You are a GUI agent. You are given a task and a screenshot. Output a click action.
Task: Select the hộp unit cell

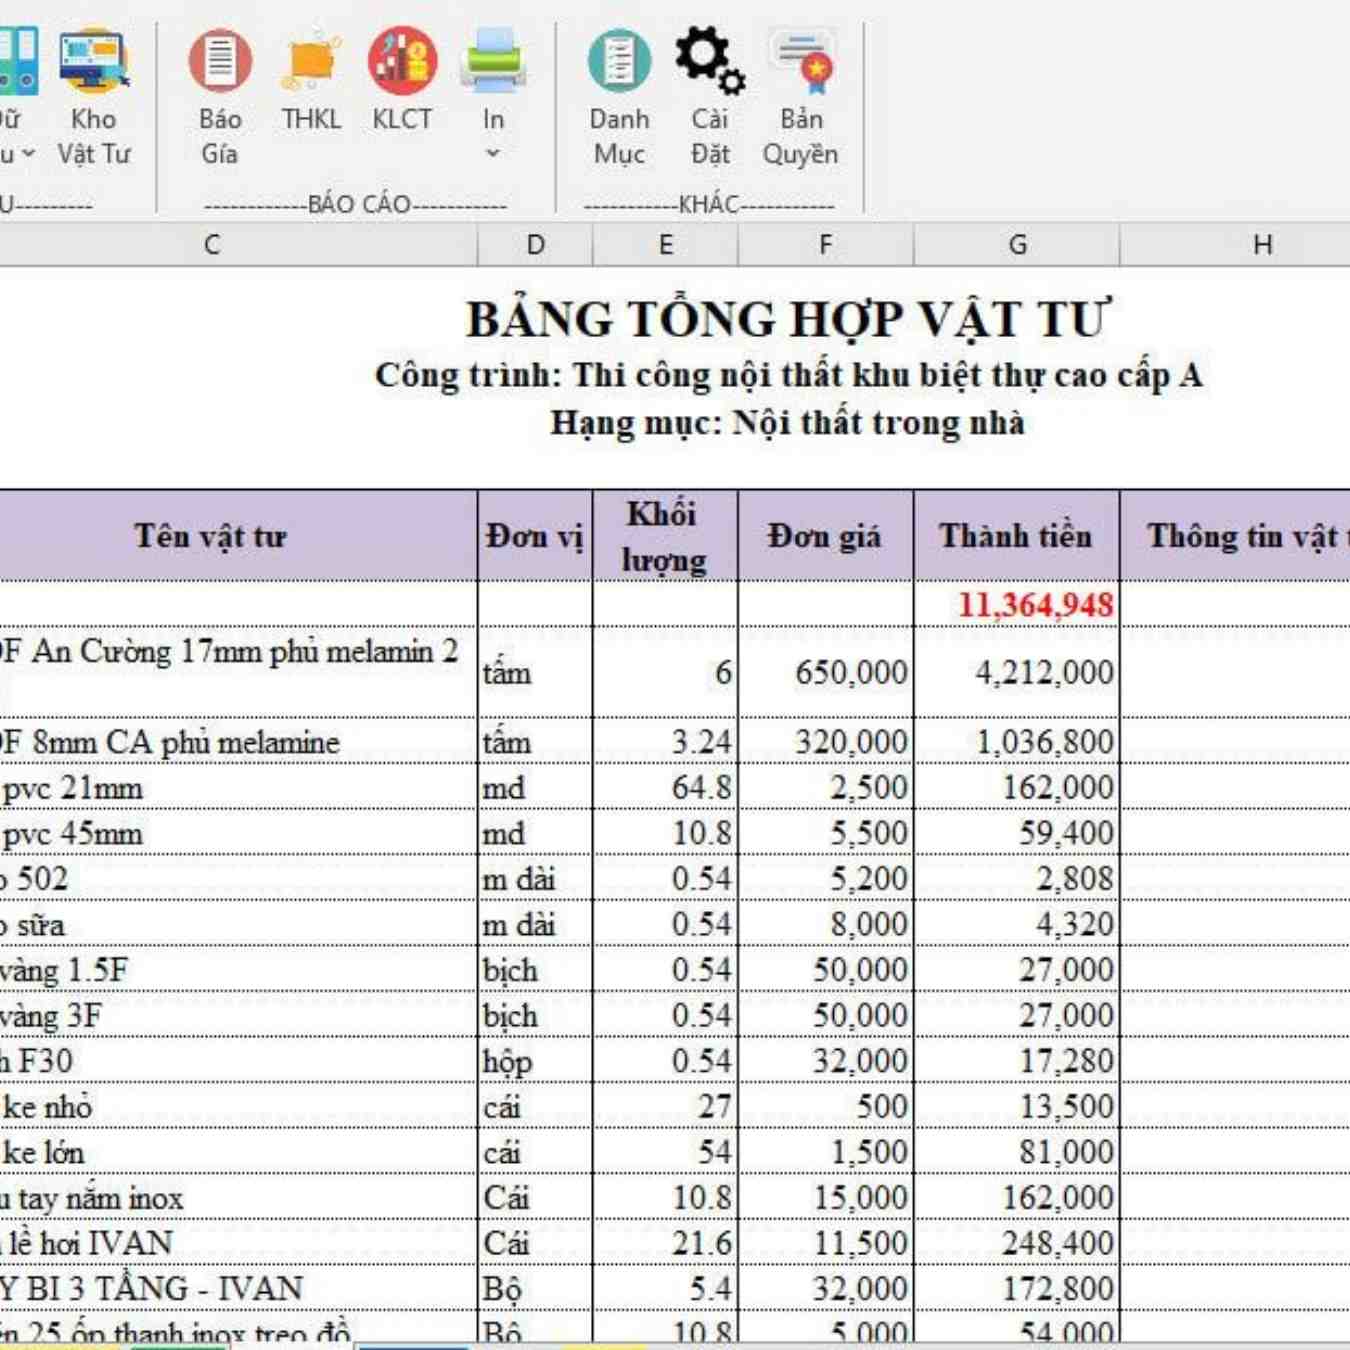point(535,1061)
